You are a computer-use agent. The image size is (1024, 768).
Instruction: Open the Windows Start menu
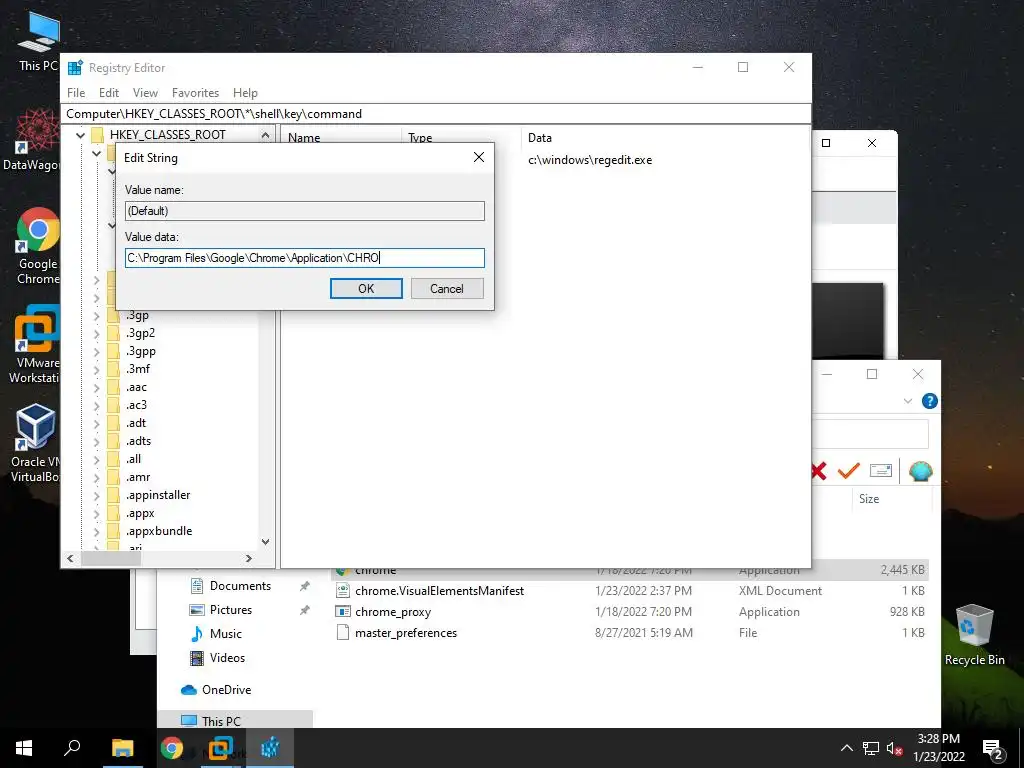tap(24, 748)
